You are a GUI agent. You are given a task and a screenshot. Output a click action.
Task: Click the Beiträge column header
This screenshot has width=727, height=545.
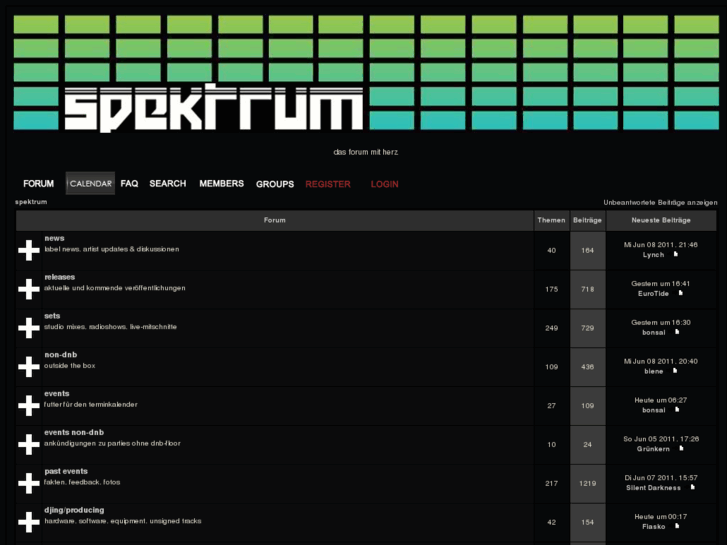click(587, 220)
